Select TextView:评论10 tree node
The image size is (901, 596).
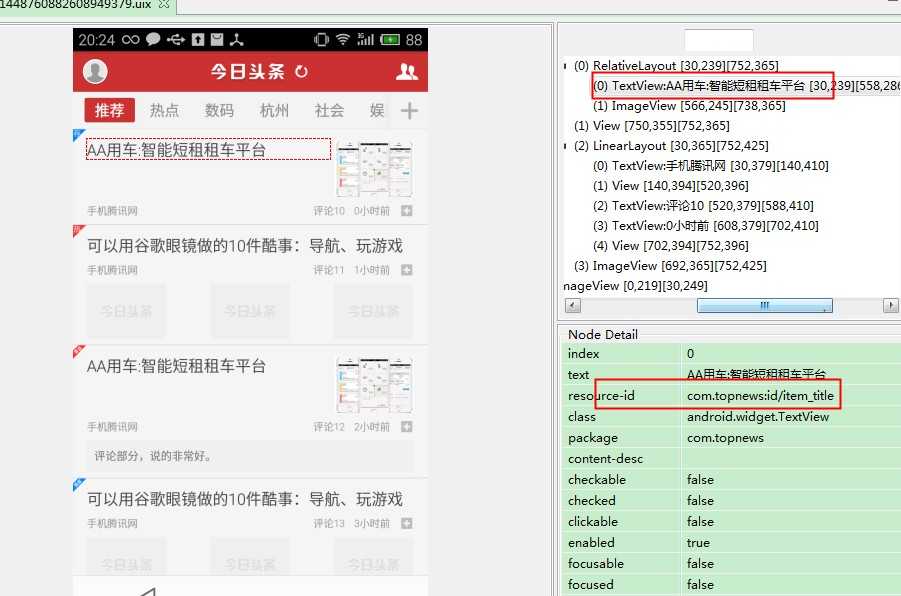click(x=703, y=206)
